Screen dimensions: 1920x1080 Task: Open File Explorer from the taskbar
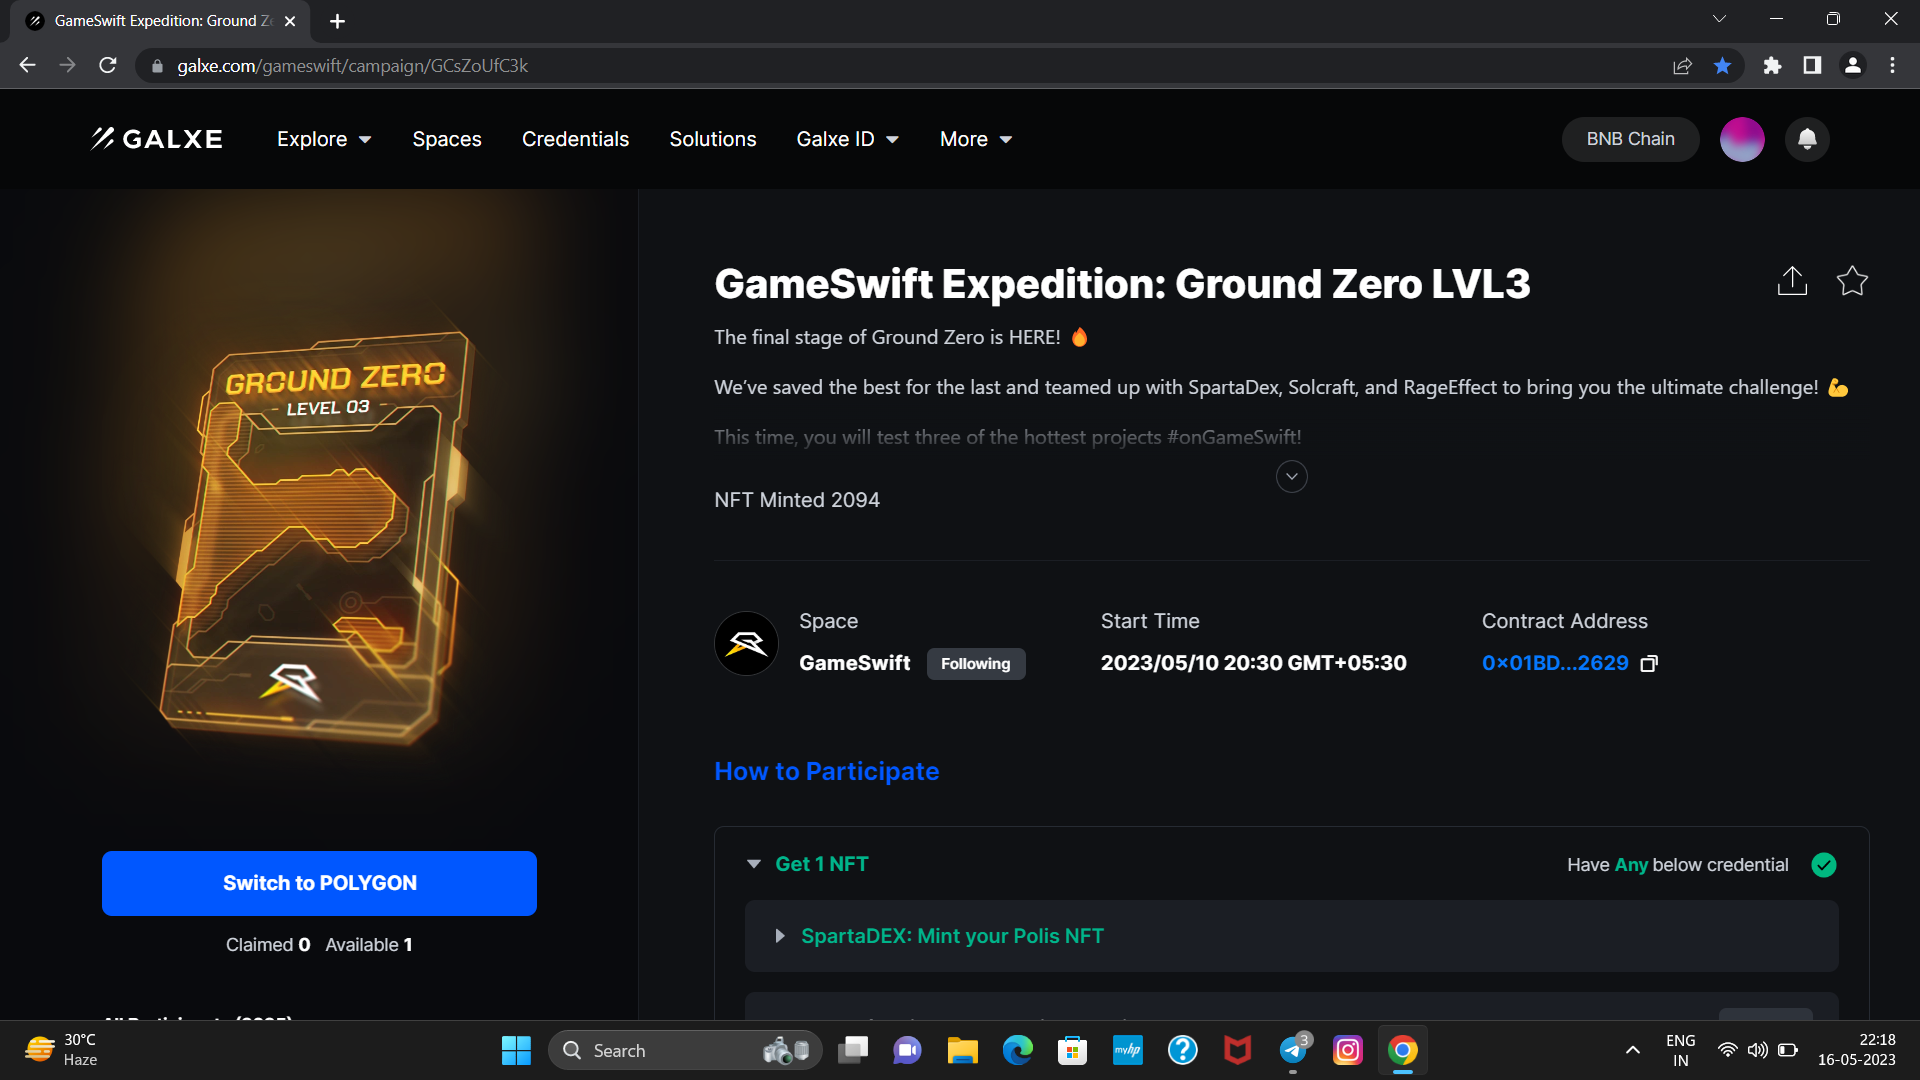coord(962,1050)
